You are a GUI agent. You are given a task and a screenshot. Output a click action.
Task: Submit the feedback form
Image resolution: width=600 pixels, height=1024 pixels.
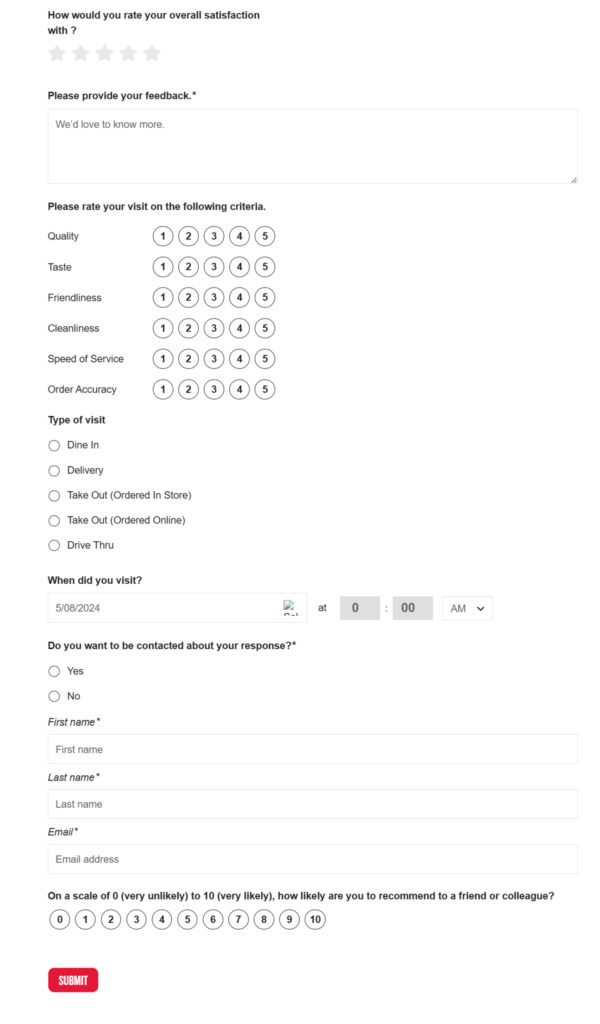(73, 980)
